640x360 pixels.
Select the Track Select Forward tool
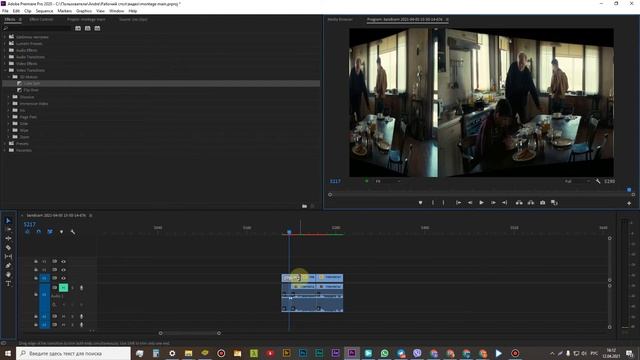click(8, 229)
